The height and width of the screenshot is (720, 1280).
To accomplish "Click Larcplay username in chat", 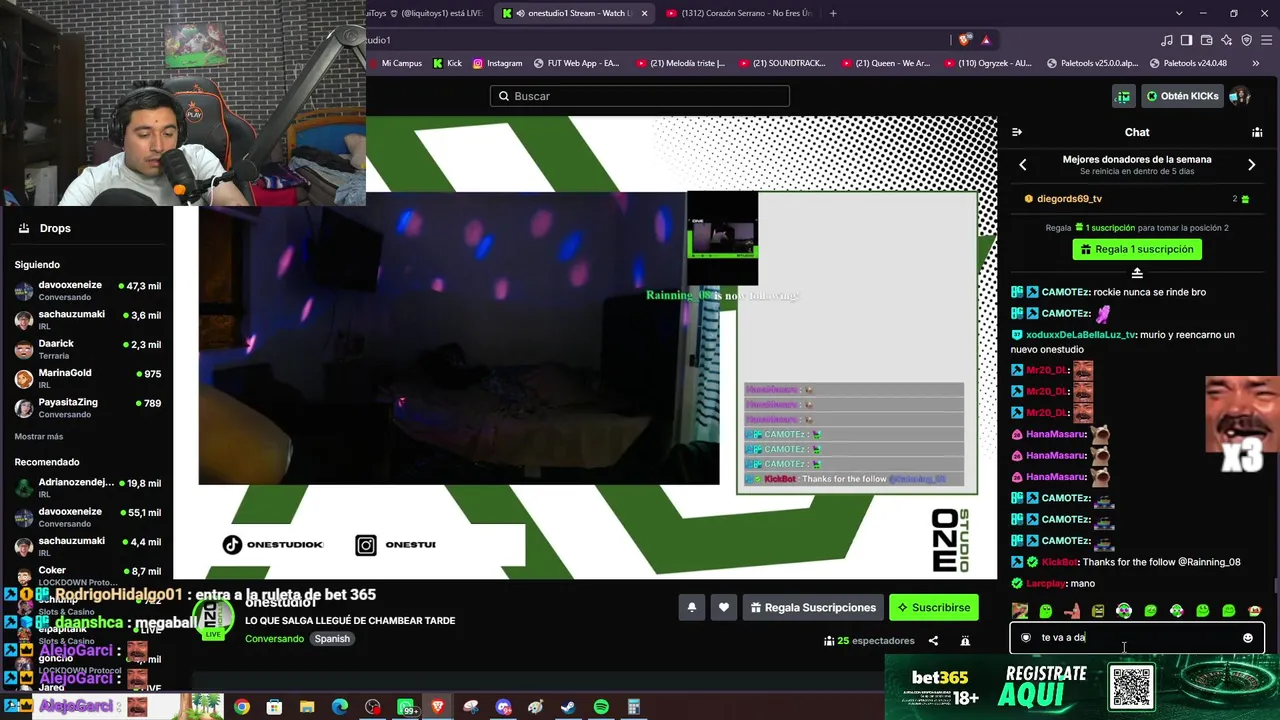I will (1046, 583).
